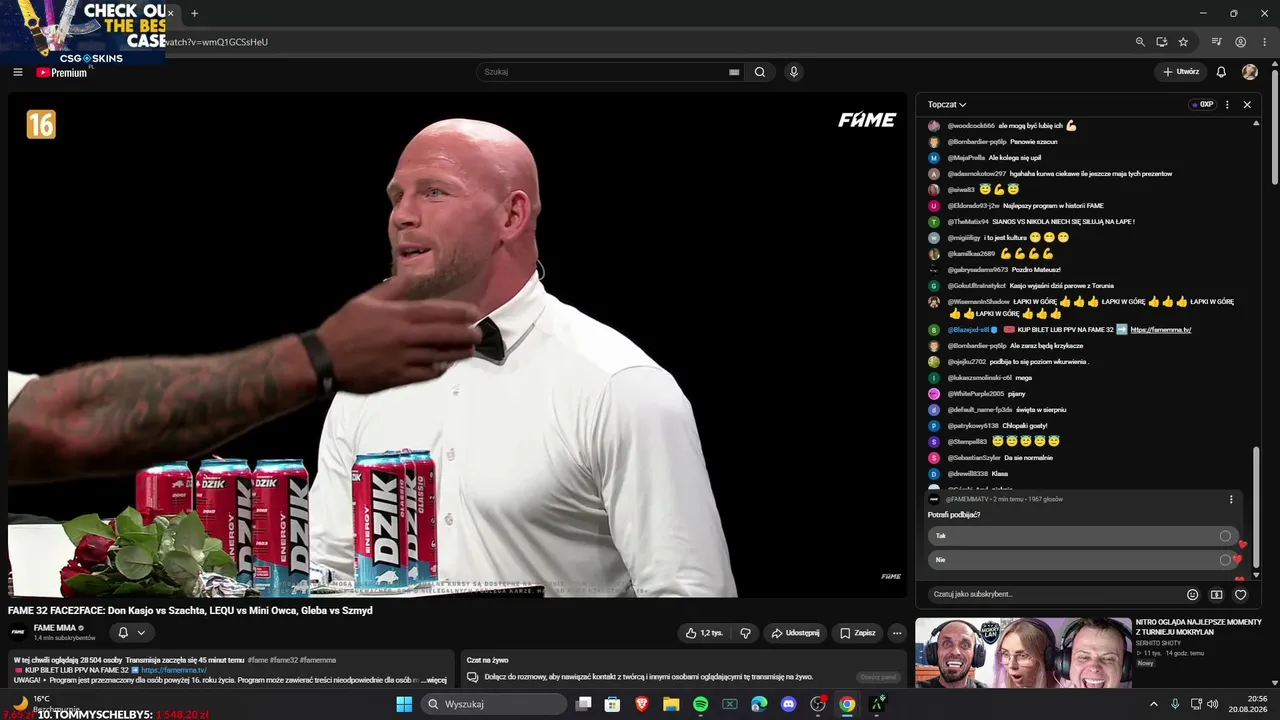Open the emoji picker in chat

tap(1192, 594)
